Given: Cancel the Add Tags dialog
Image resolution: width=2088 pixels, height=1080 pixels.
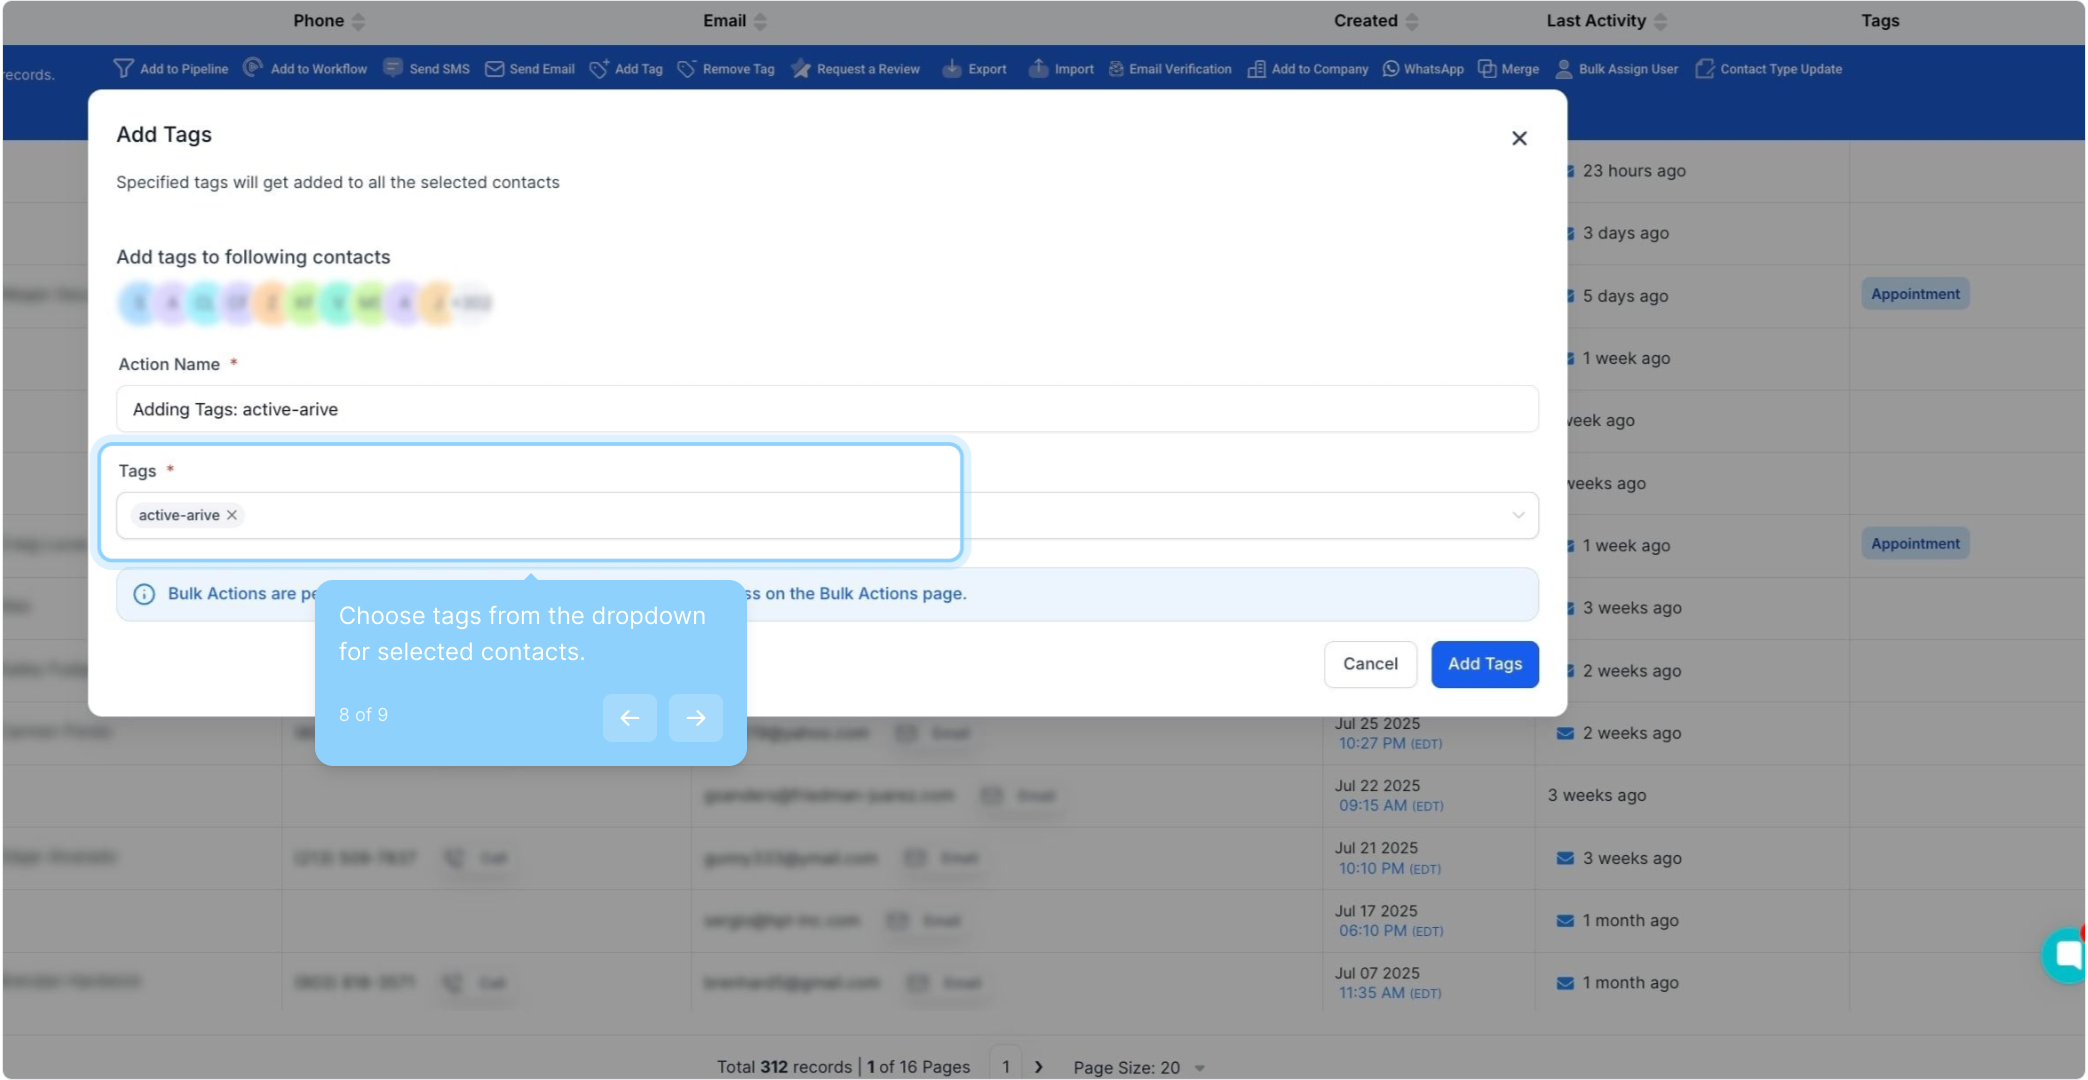Looking at the screenshot, I should [1370, 664].
